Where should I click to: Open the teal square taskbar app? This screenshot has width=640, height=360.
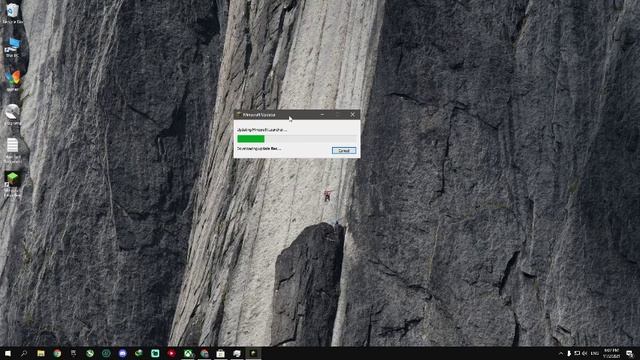(155, 353)
